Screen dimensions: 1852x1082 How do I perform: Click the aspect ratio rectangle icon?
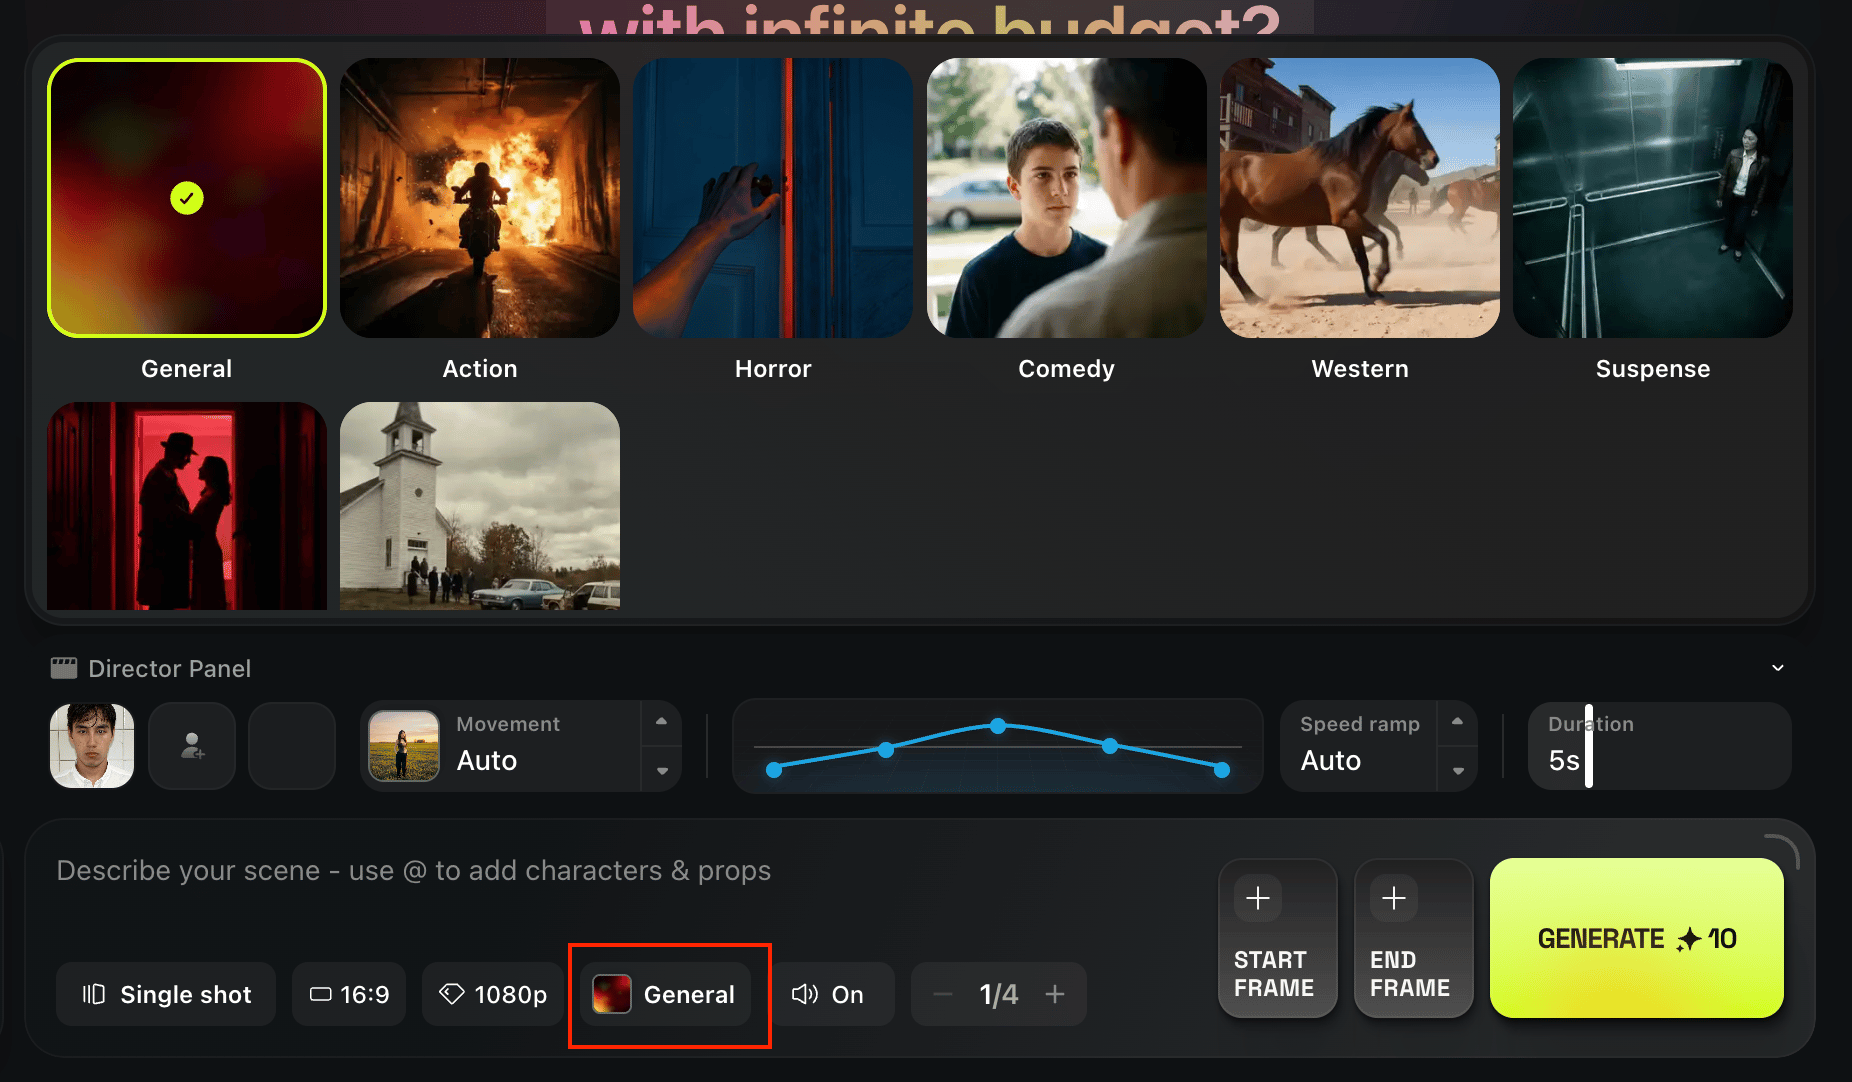coord(320,994)
